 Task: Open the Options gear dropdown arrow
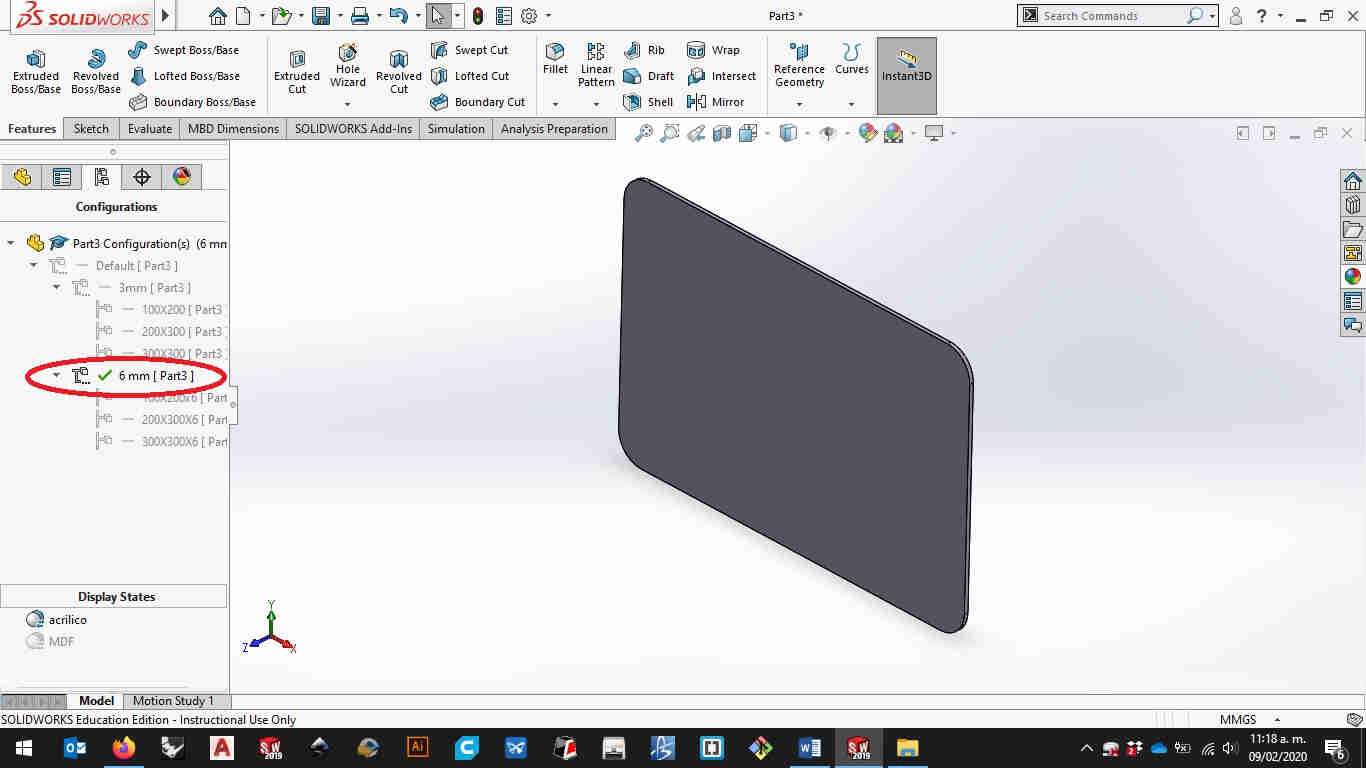coord(549,16)
